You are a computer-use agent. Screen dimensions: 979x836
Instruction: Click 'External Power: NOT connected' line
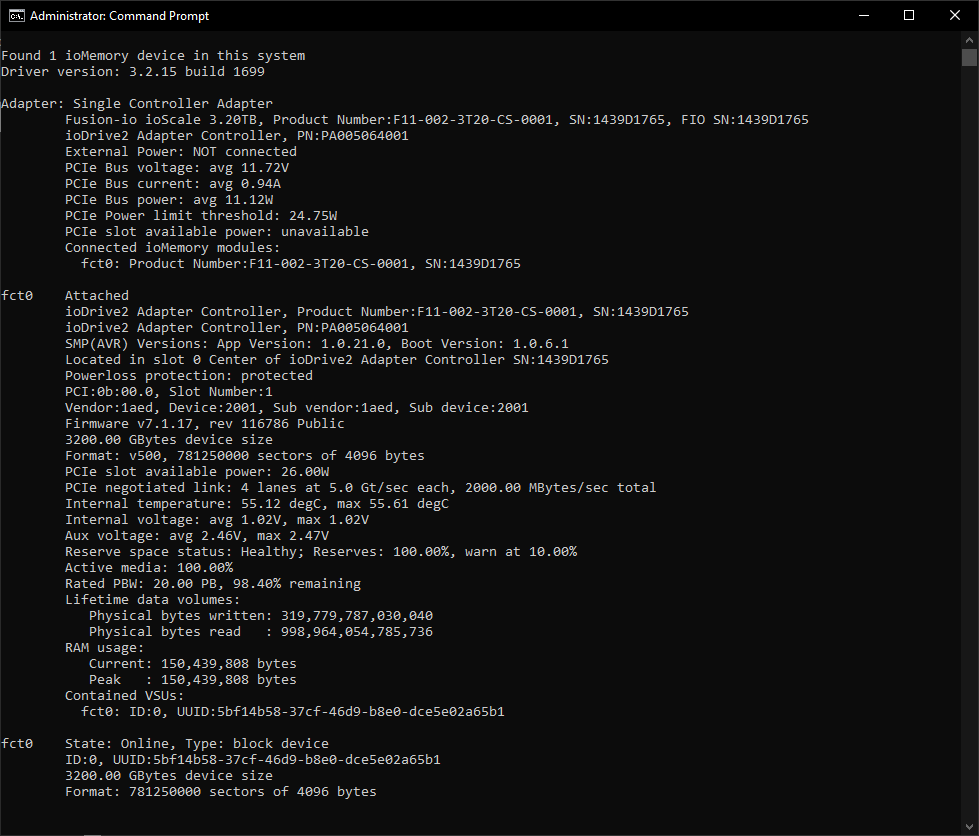pos(180,152)
